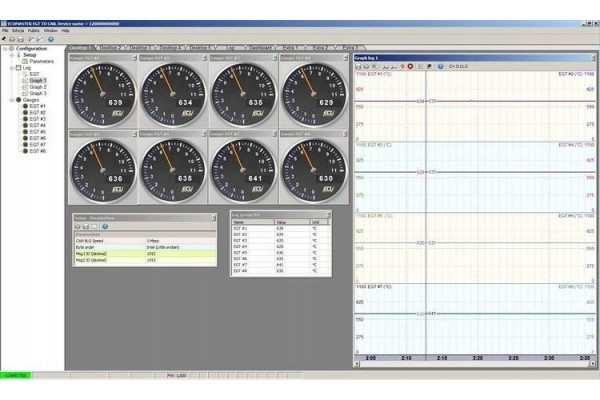Click the gauge showing 639
600x400 pixels.
(x=103, y=95)
